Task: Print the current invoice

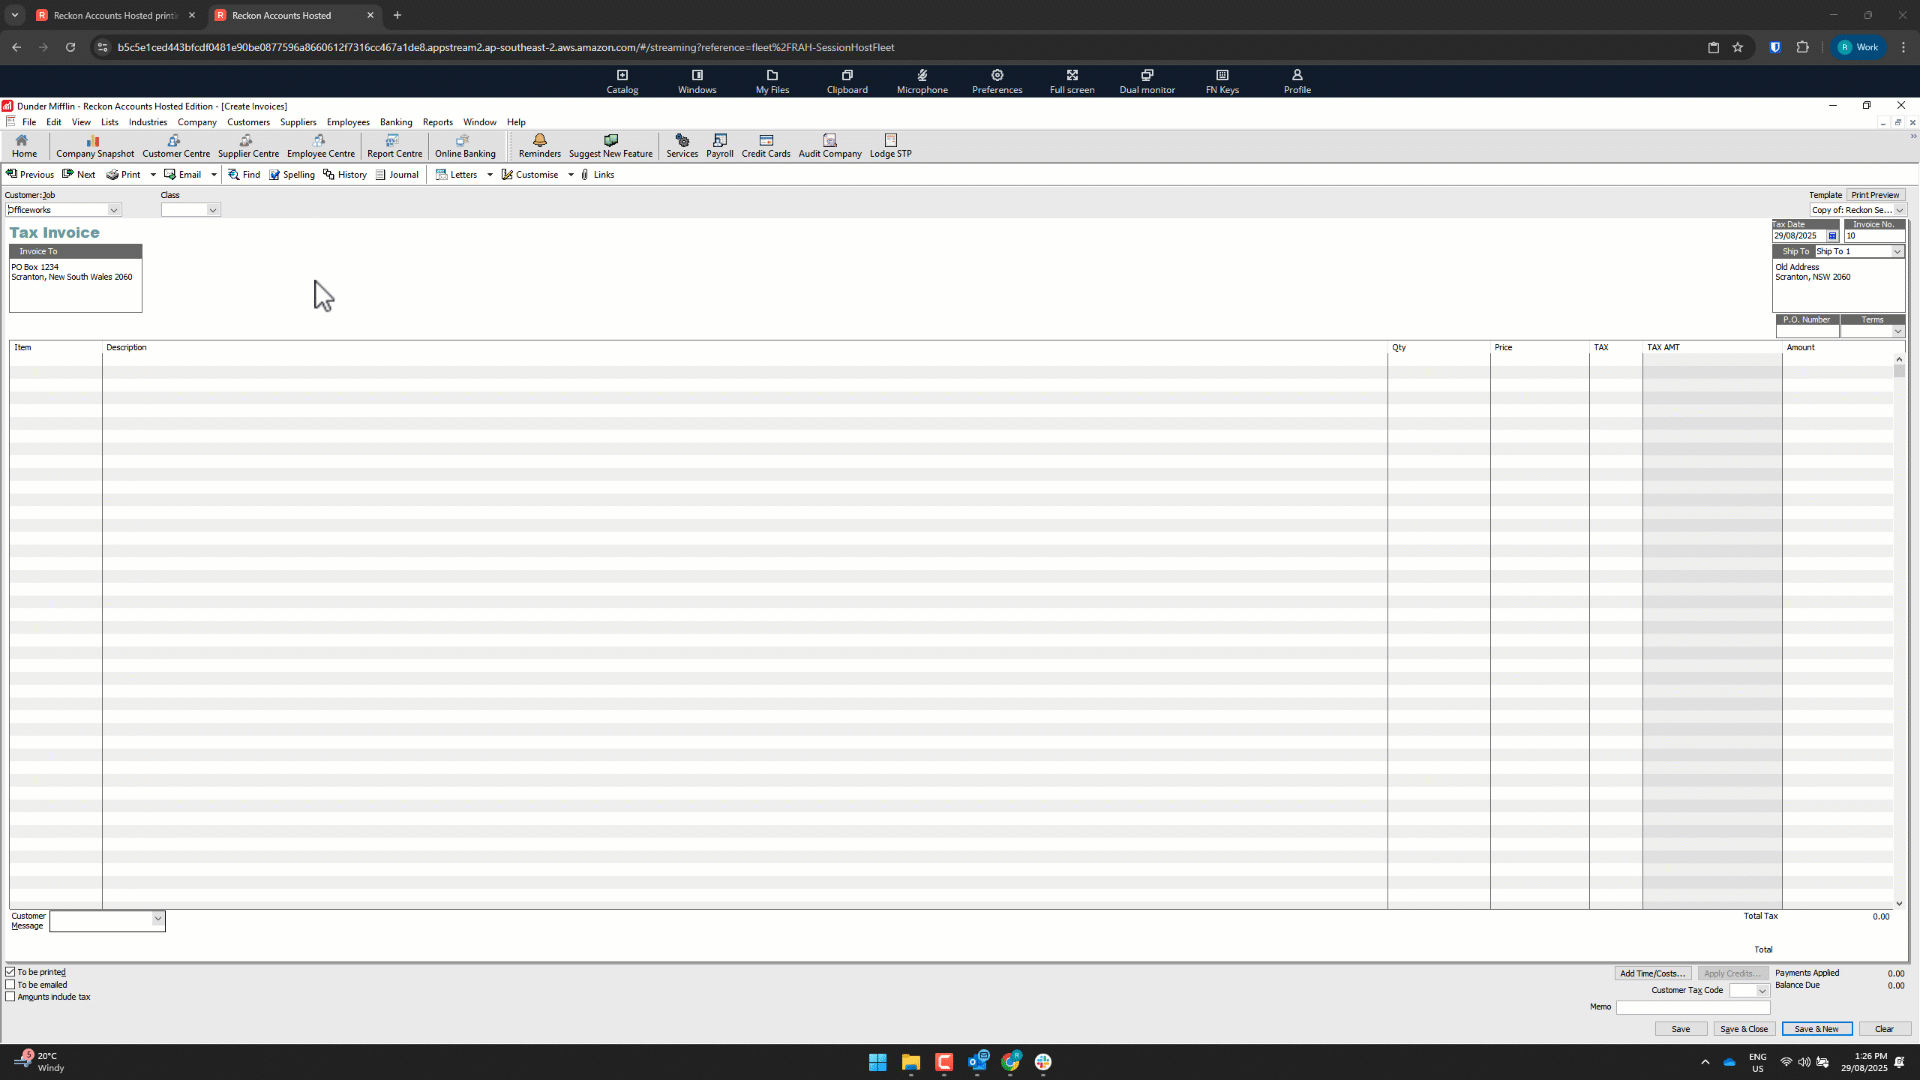Action: [124, 174]
